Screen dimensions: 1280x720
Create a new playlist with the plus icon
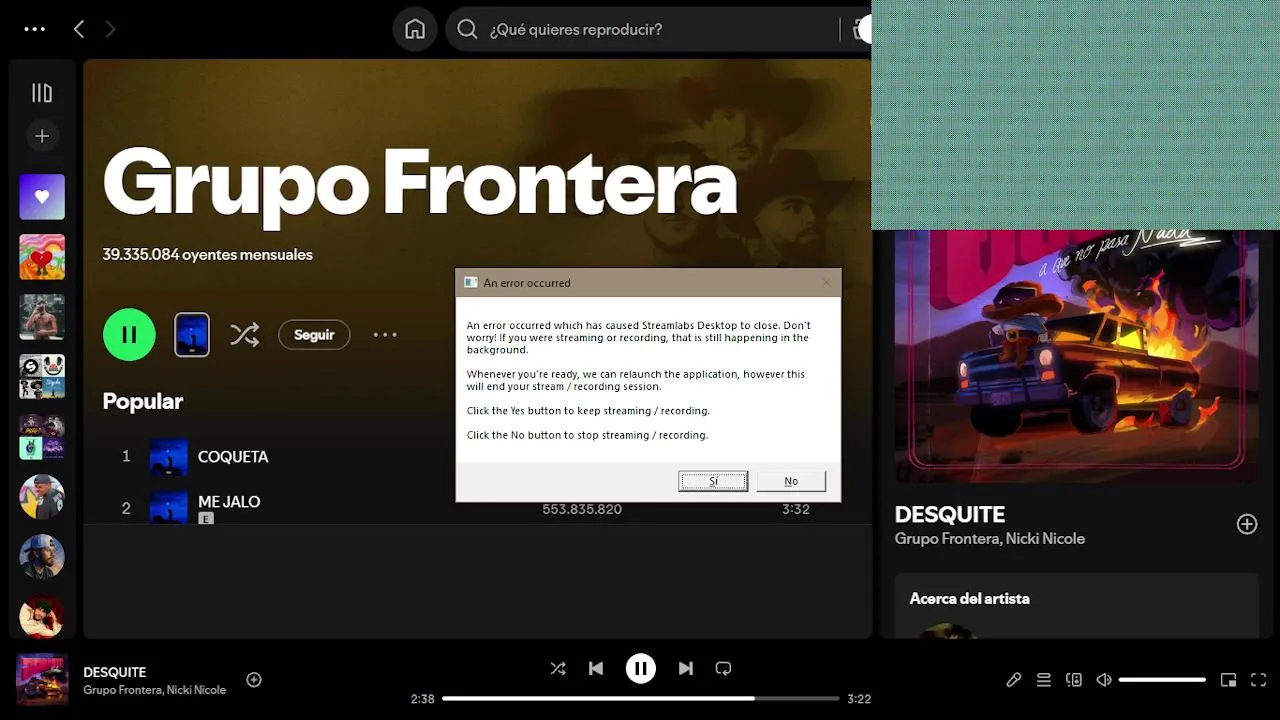(42, 136)
